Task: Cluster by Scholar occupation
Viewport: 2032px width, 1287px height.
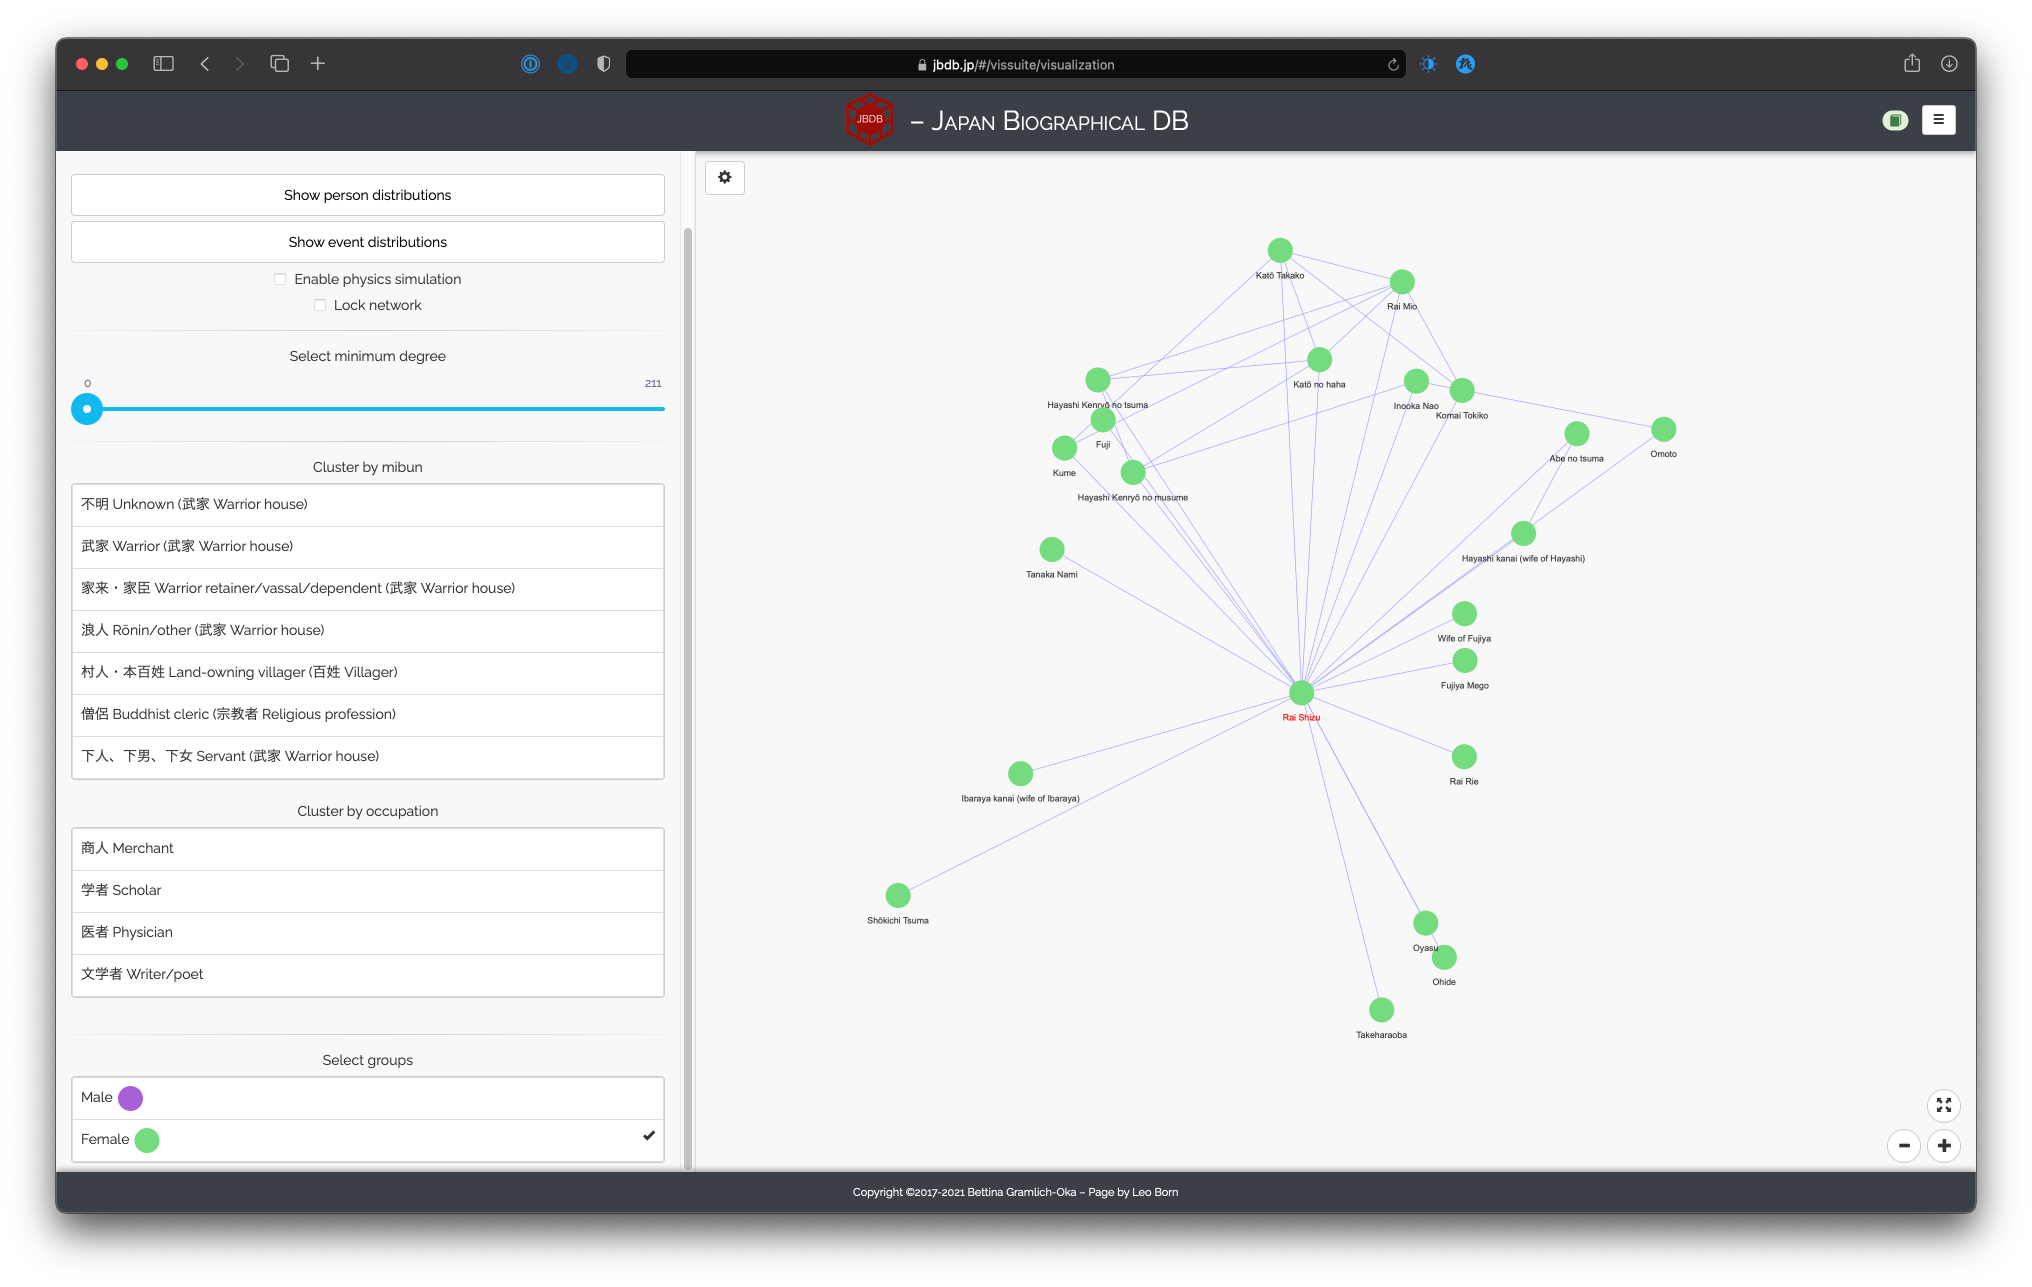Action: (x=368, y=891)
